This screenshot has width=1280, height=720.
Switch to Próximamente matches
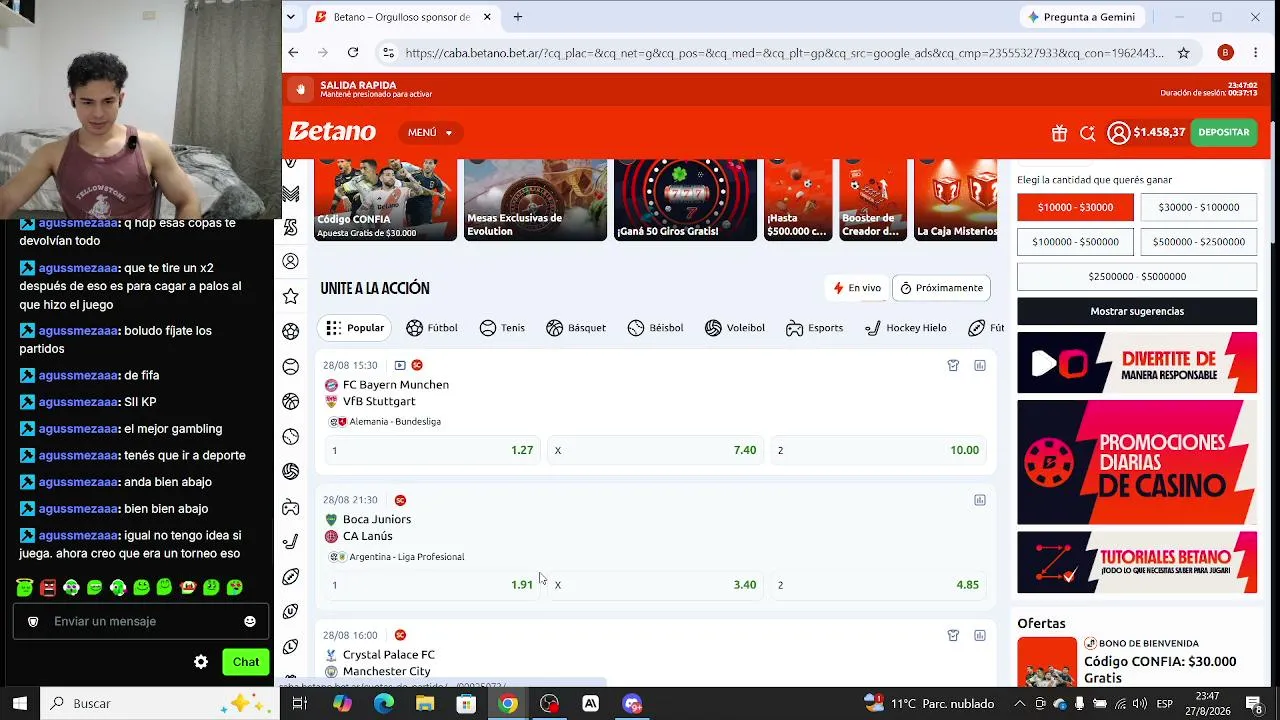941,288
